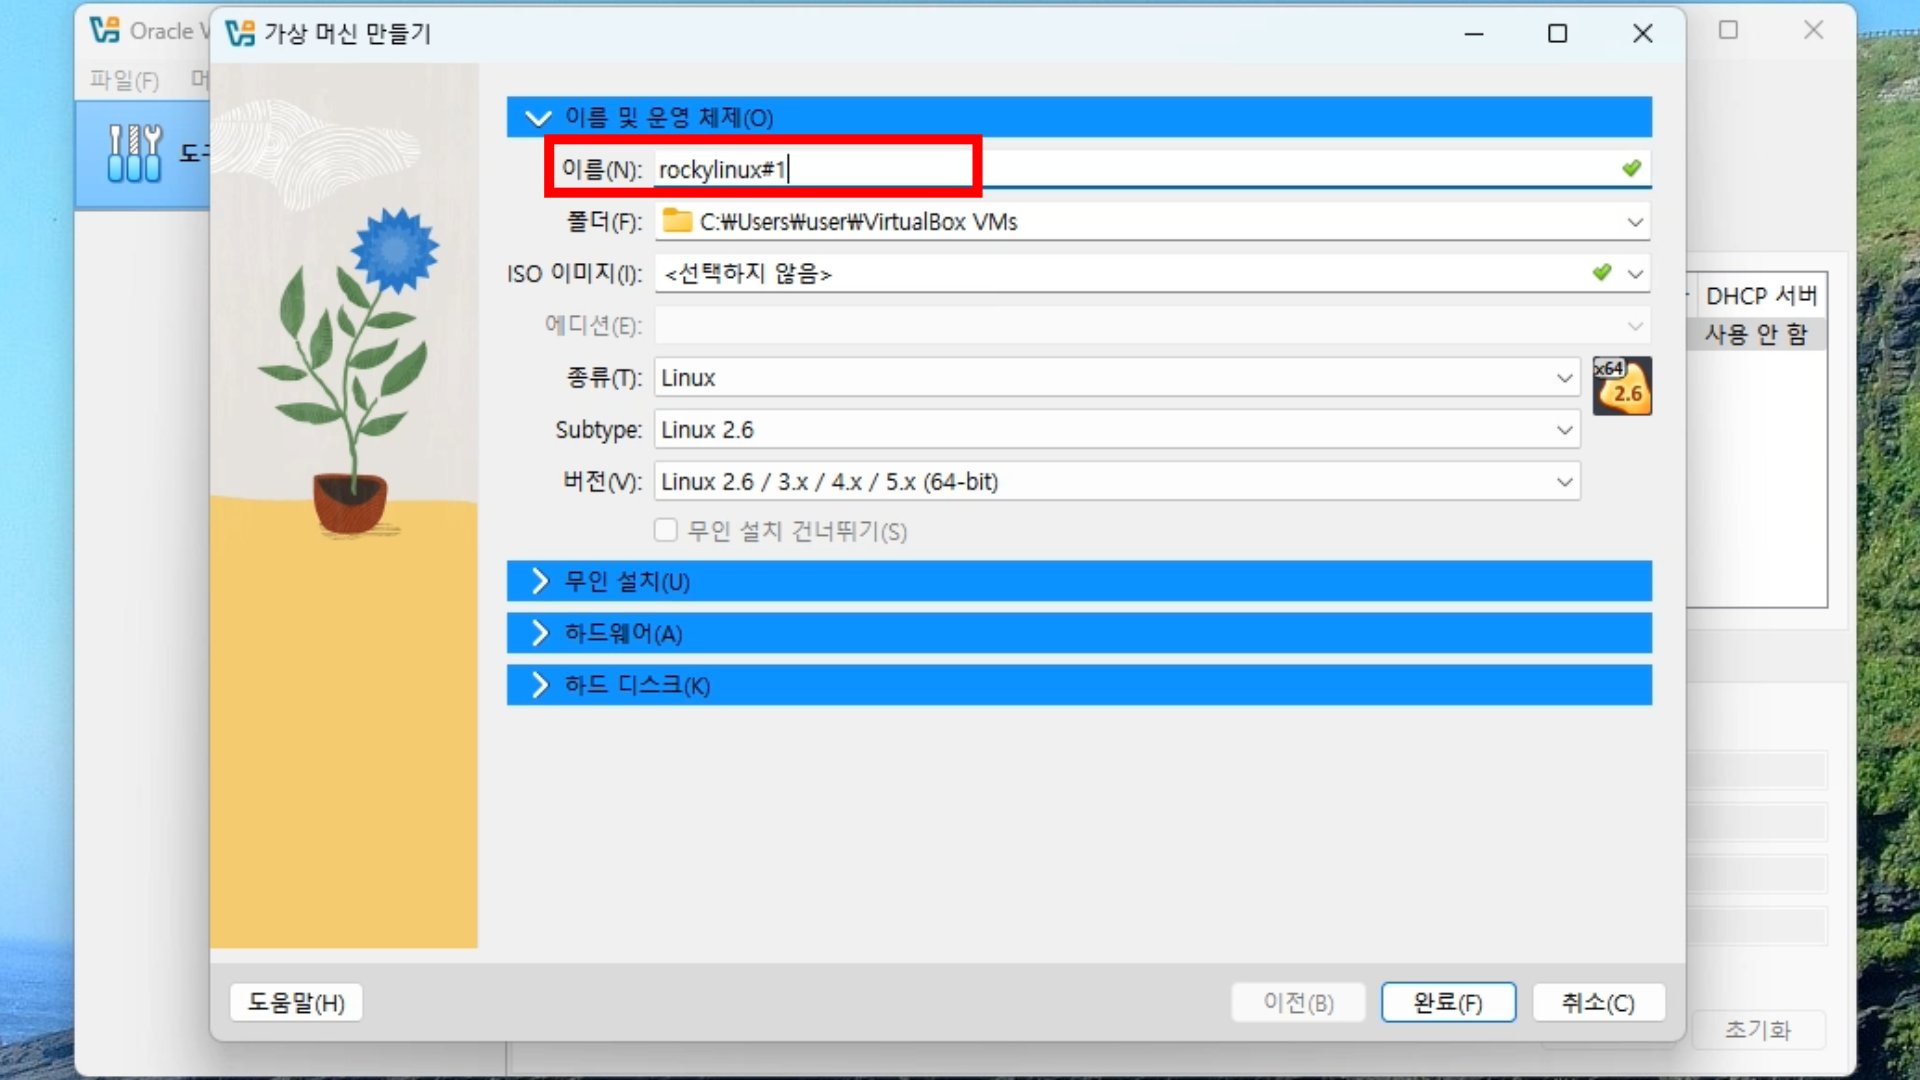Image resolution: width=1920 pixels, height=1080 pixels.
Task: Click the green checkmark in name field
Action: [x=1631, y=168]
